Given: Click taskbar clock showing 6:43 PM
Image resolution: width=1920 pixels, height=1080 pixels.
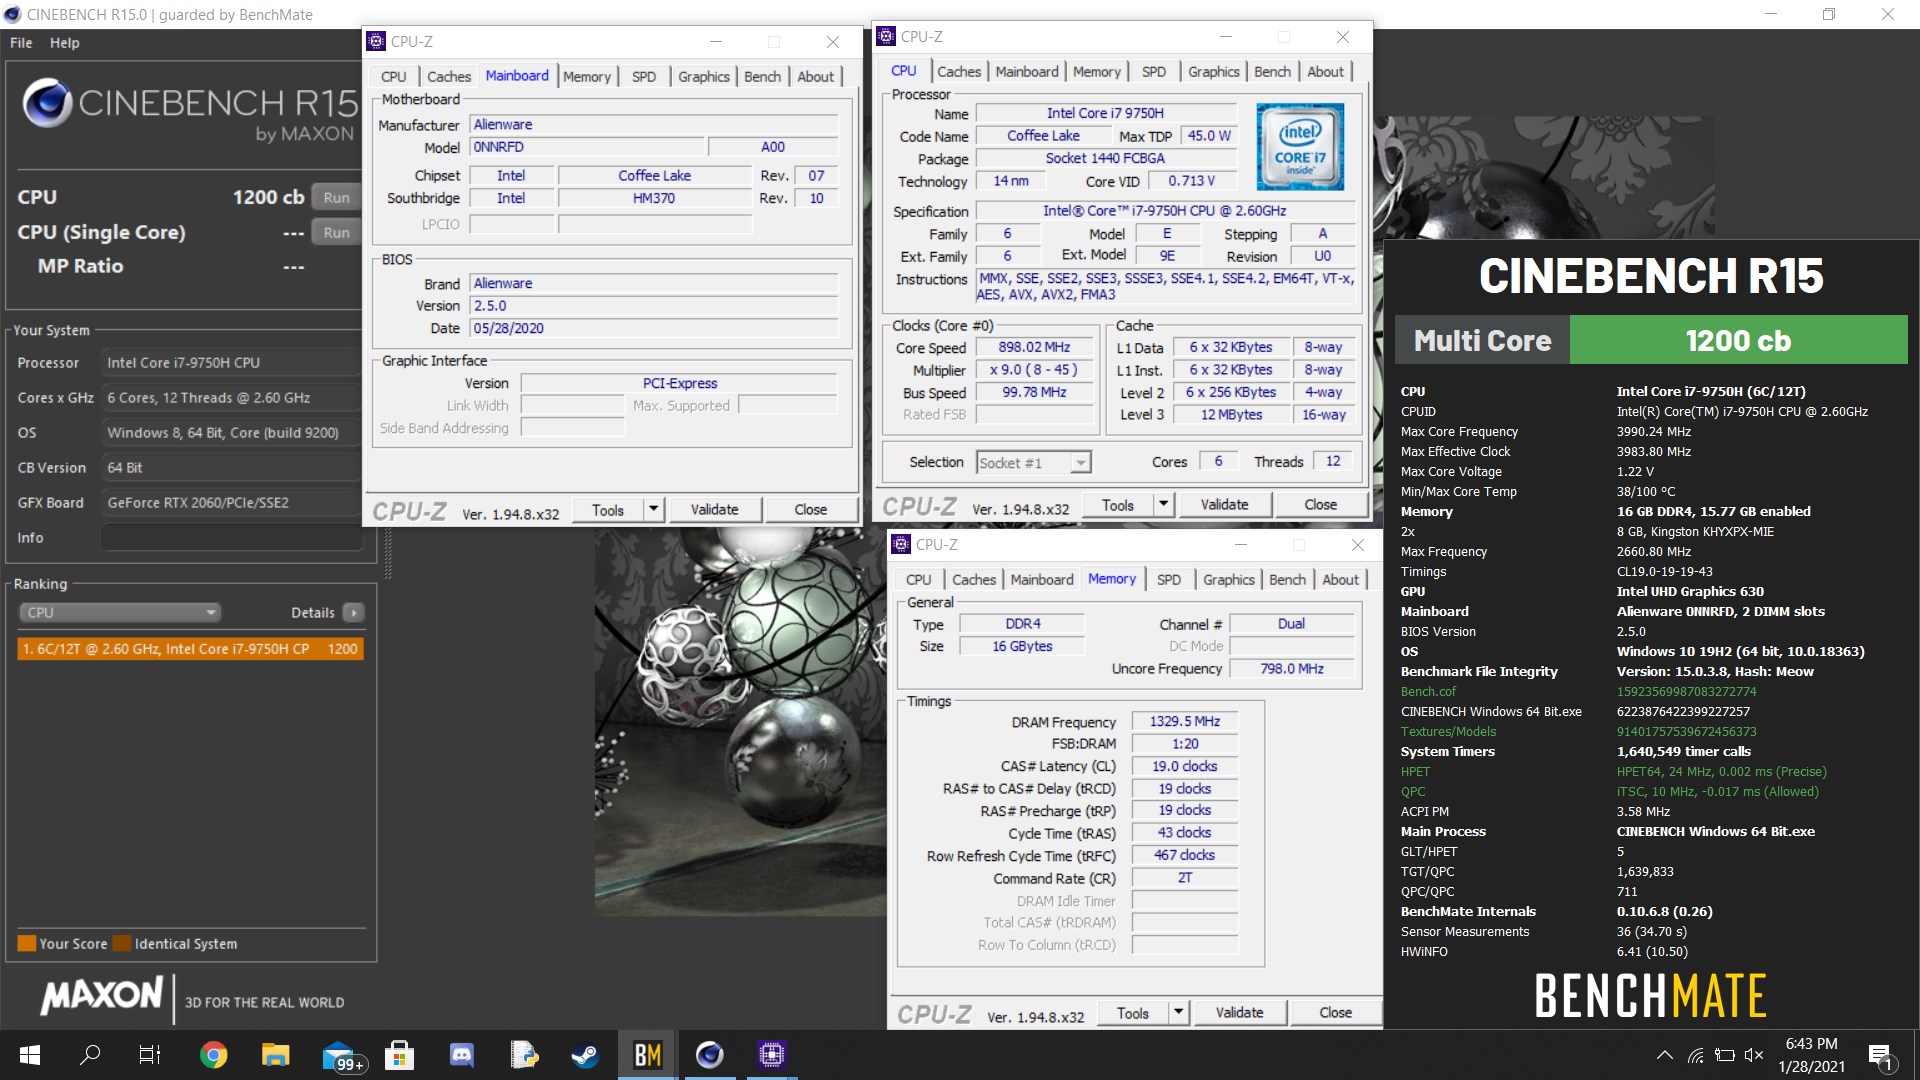Looking at the screenshot, I should (1811, 1055).
